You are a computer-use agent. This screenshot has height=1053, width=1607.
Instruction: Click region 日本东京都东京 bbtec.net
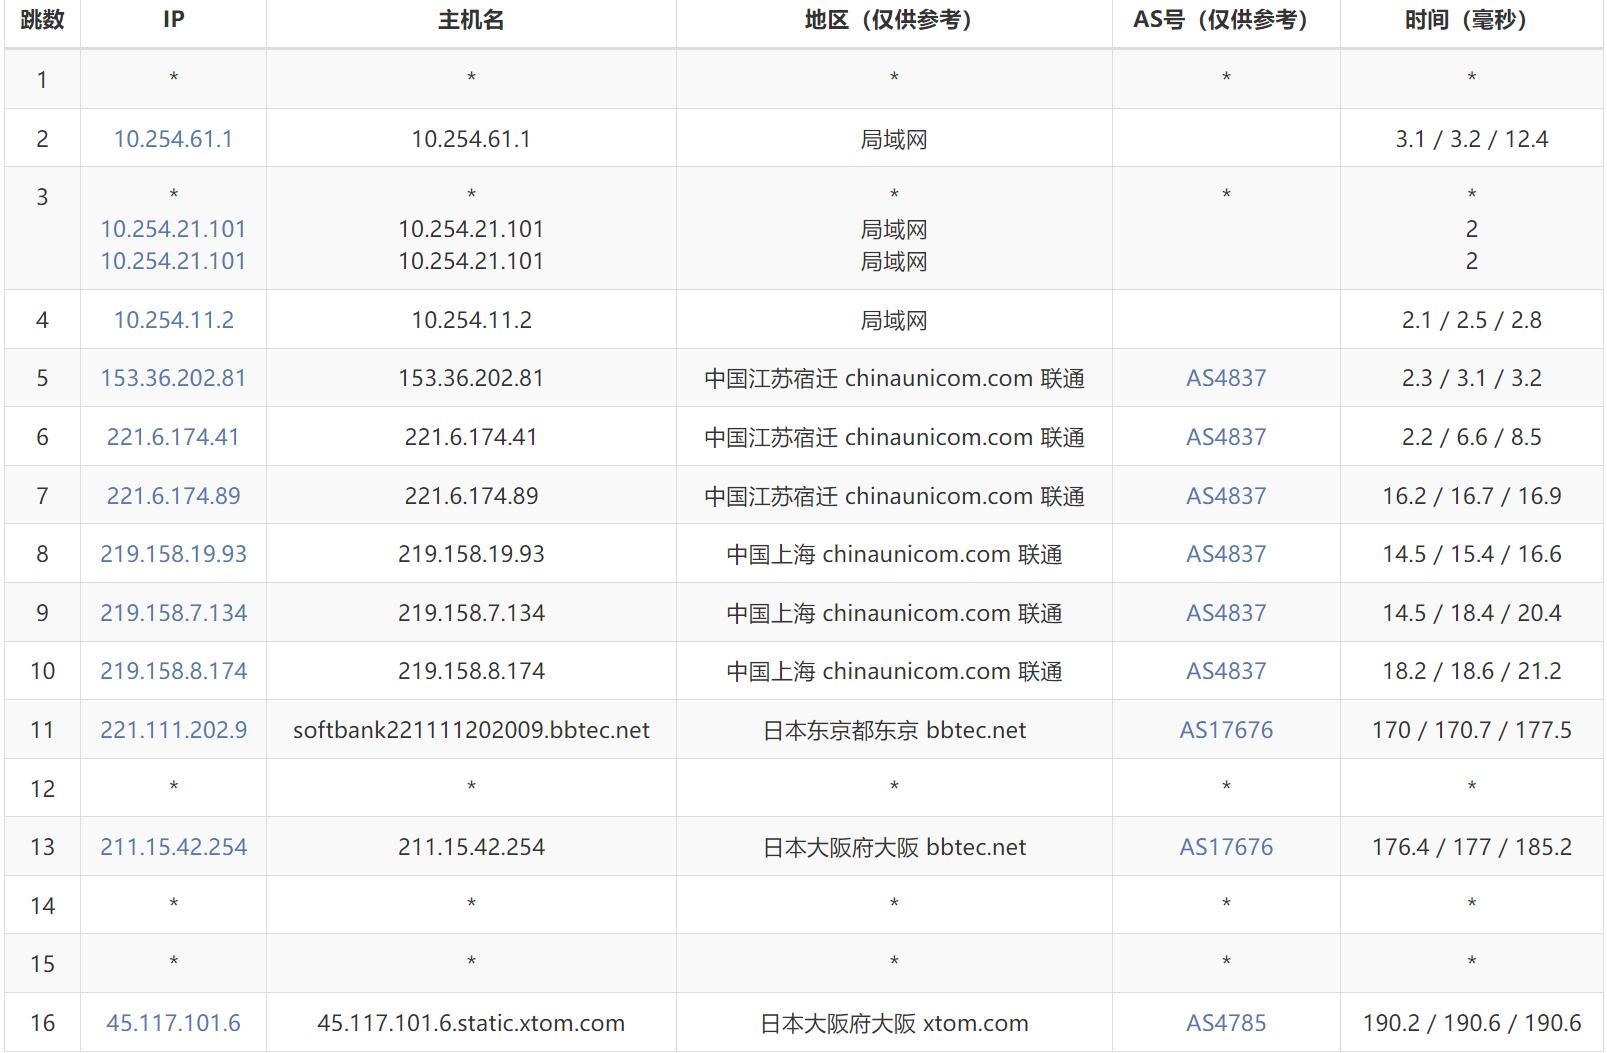[x=894, y=730]
